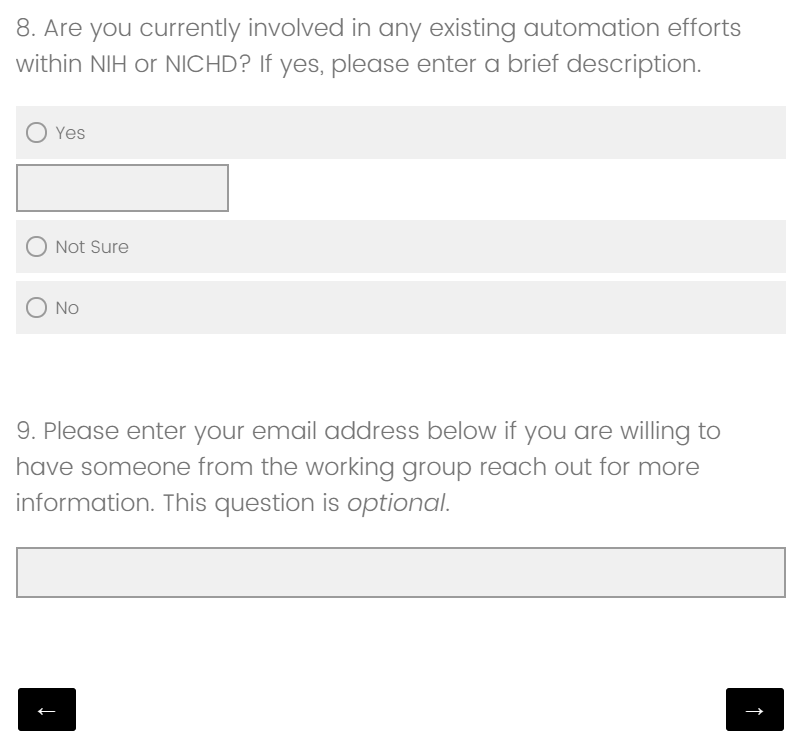Choose the "Not Sure" radio option
Screen dimensions: 802x736
pyautogui.click(x=37, y=247)
